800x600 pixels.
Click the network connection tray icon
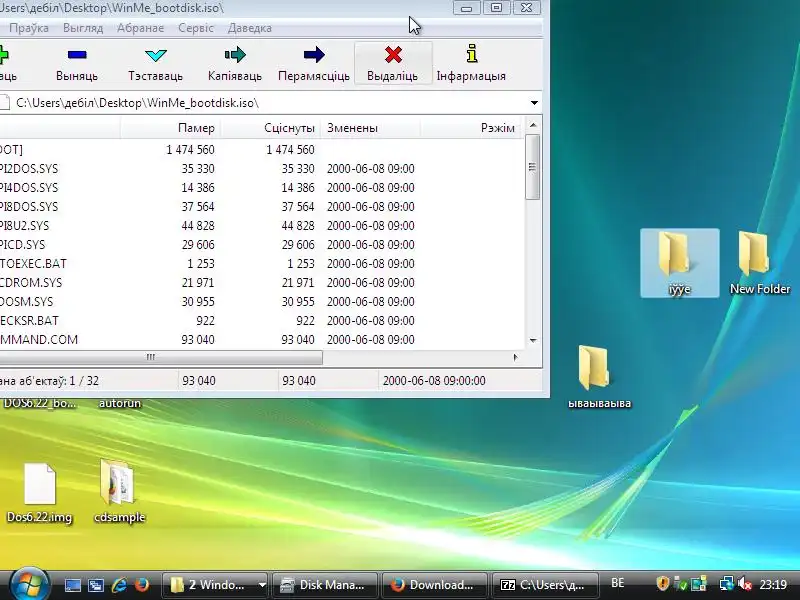[x=726, y=584]
